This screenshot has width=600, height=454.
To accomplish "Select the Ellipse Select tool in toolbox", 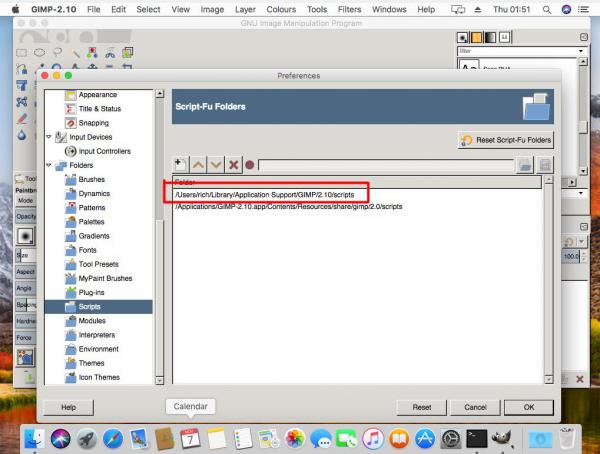I will pyautogui.click(x=39, y=52).
